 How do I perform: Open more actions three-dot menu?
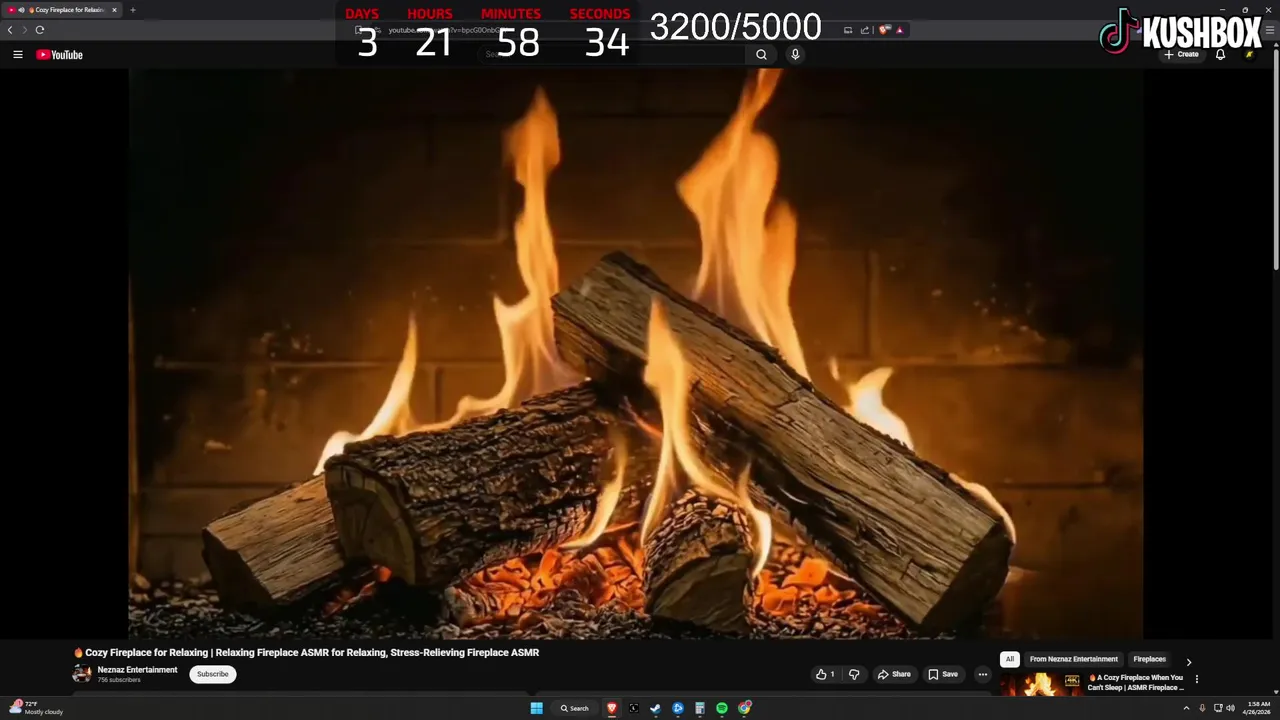pos(982,674)
